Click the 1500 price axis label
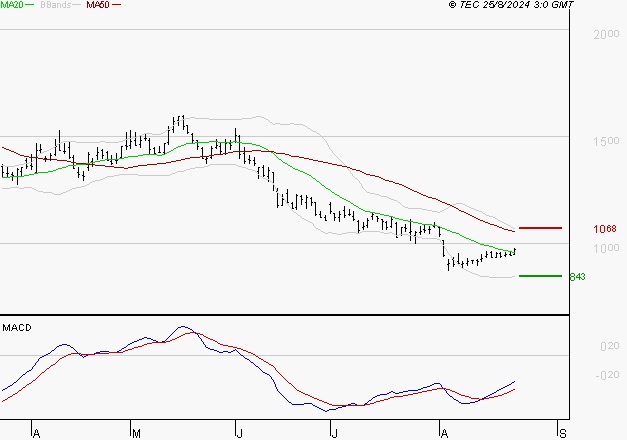 click(606, 141)
